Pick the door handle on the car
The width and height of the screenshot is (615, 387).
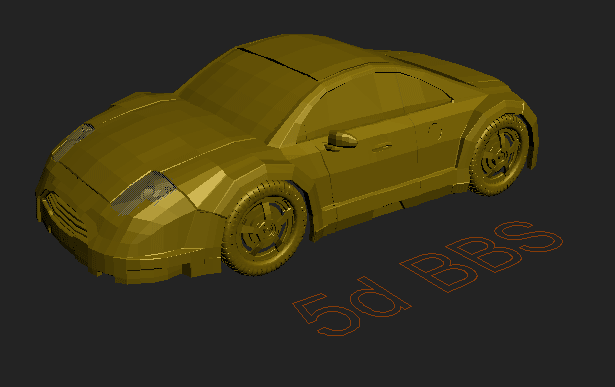click(382, 147)
